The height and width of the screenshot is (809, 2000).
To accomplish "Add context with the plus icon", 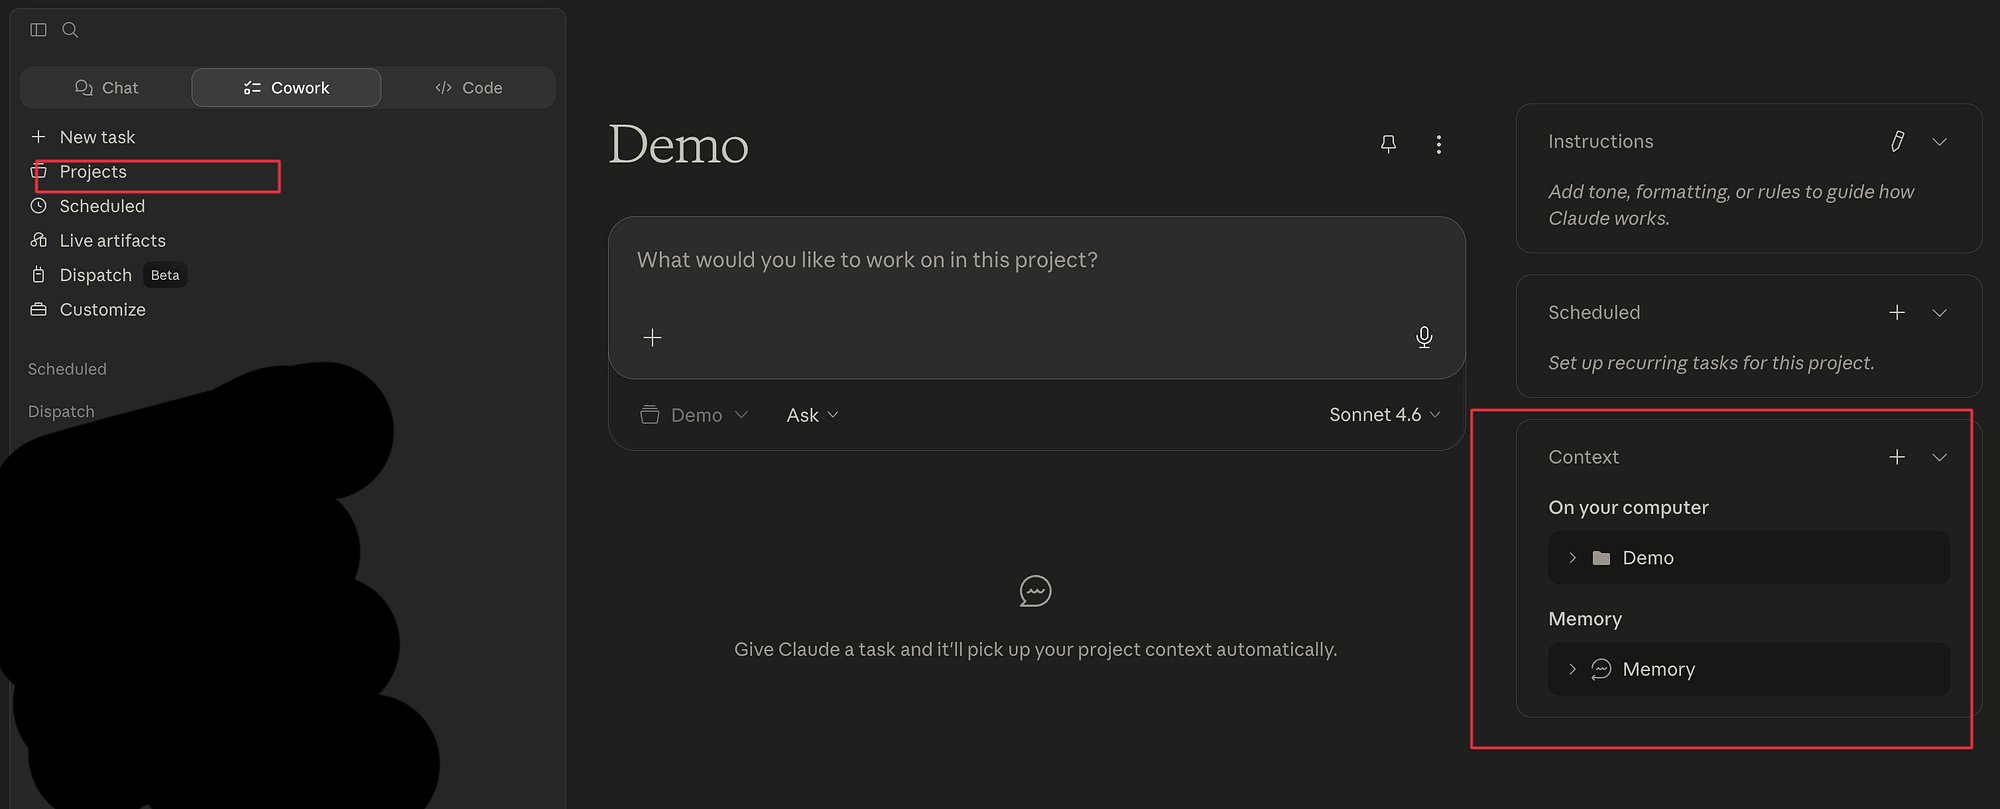I will click(1897, 457).
